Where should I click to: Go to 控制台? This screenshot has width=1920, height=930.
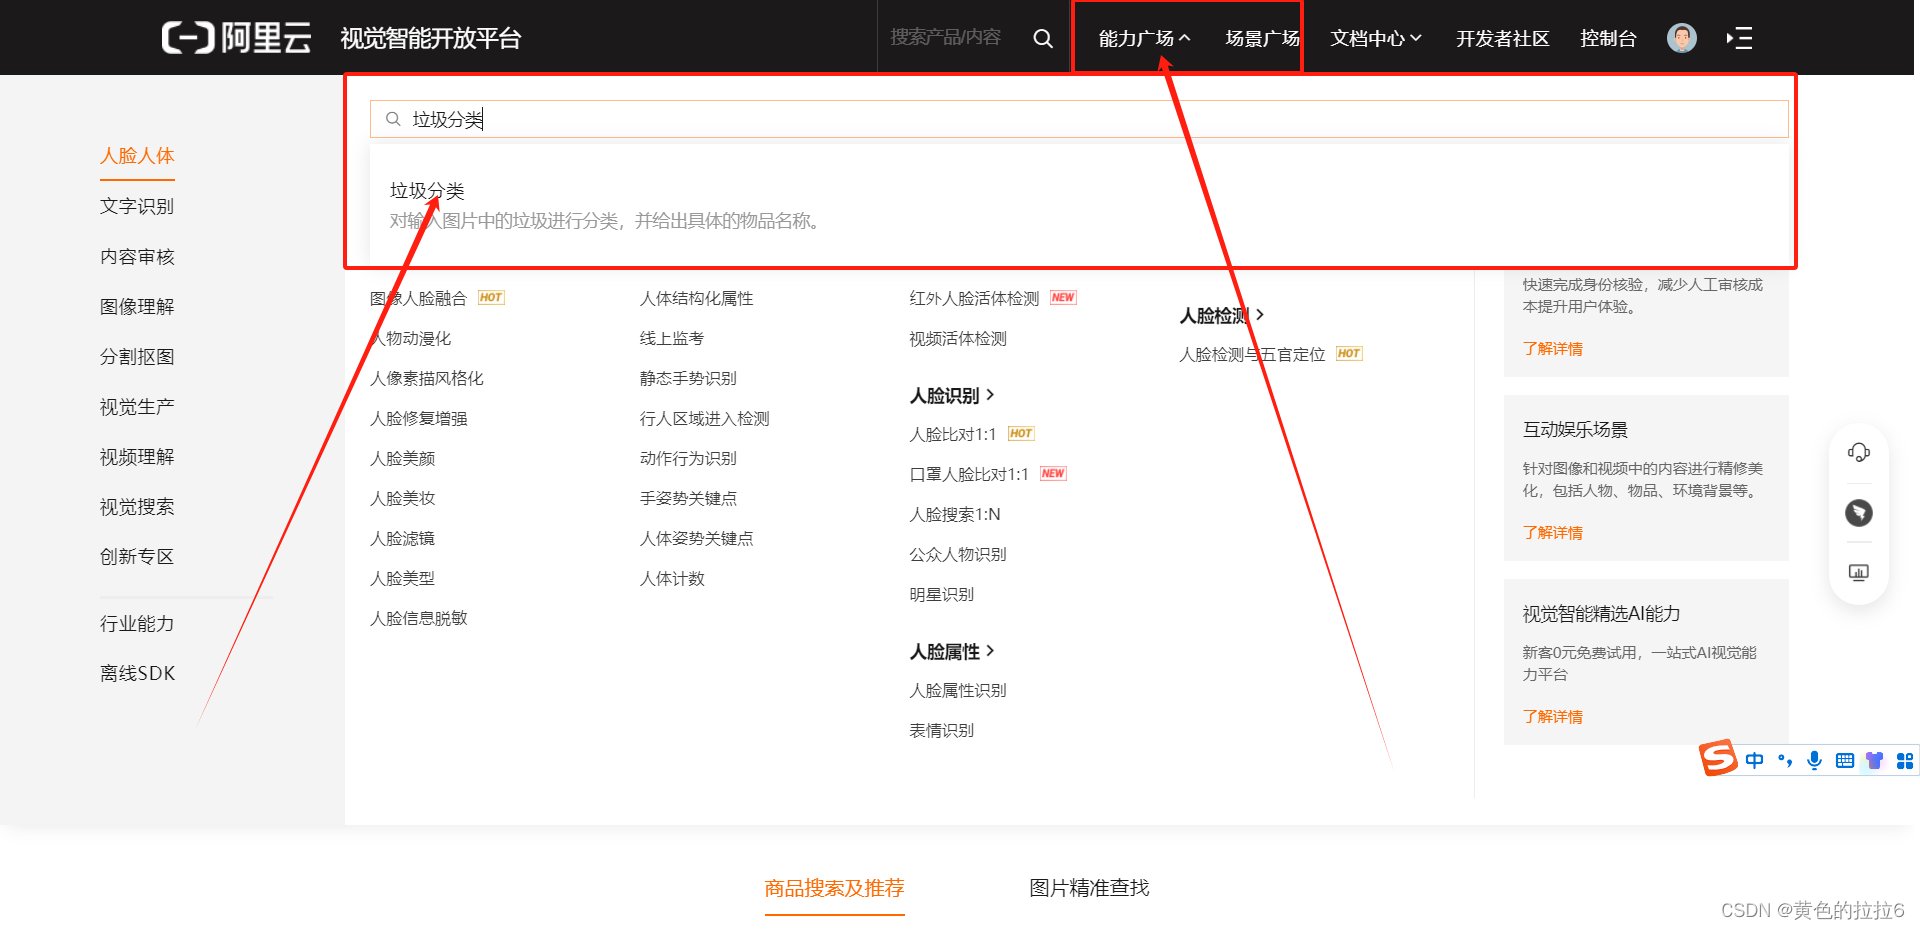click(x=1608, y=38)
